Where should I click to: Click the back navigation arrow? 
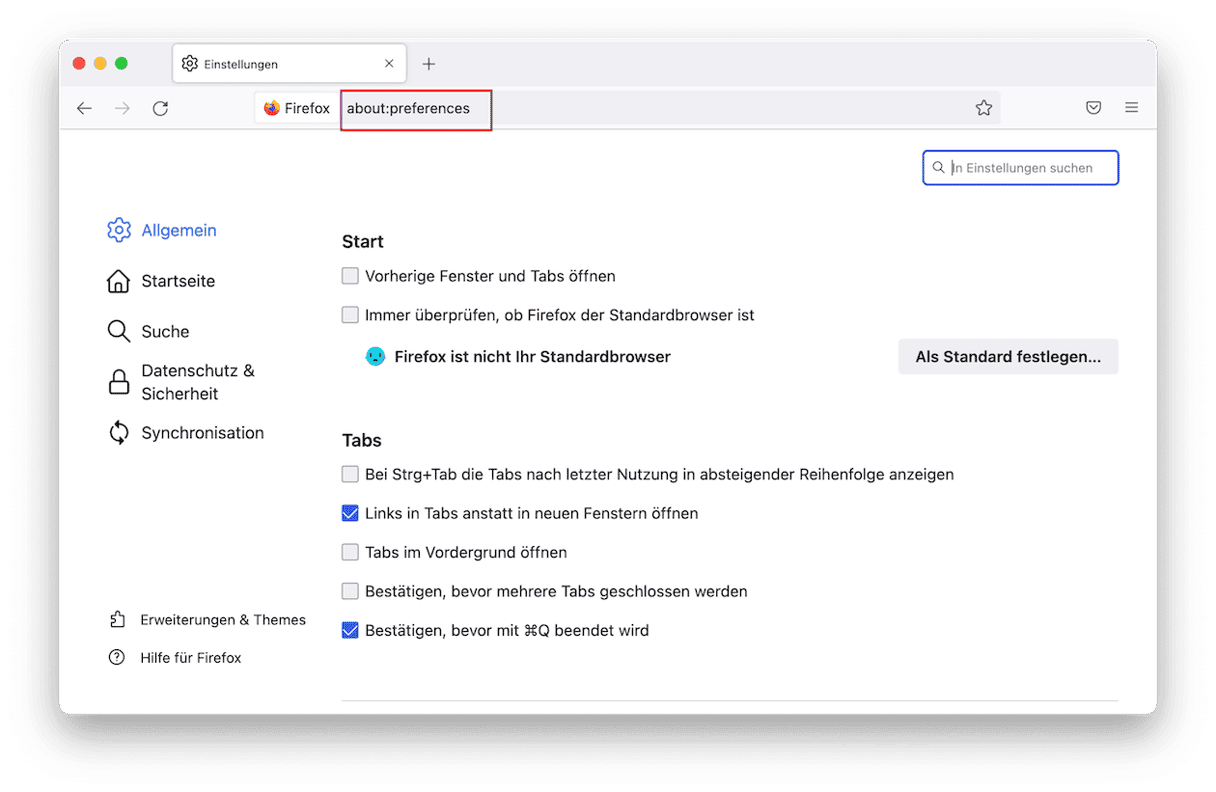click(x=84, y=108)
